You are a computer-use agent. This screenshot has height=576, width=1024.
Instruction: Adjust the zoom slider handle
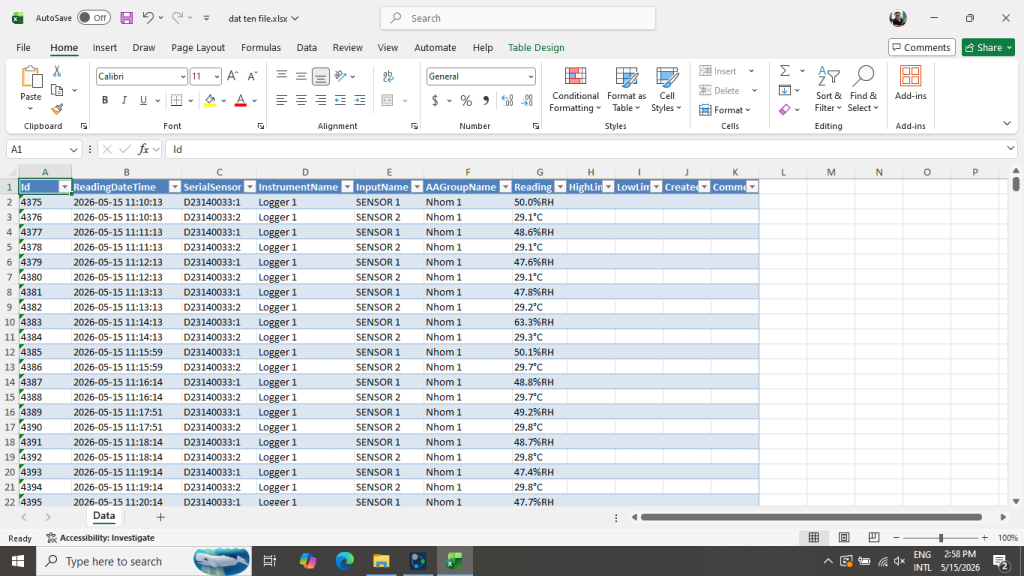click(940, 537)
